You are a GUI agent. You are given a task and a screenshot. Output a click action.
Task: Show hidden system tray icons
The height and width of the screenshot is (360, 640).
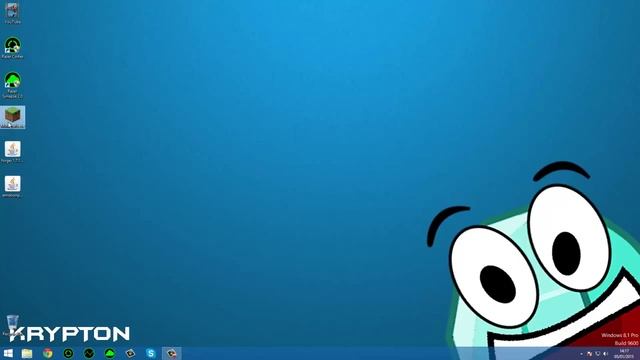[581, 354]
